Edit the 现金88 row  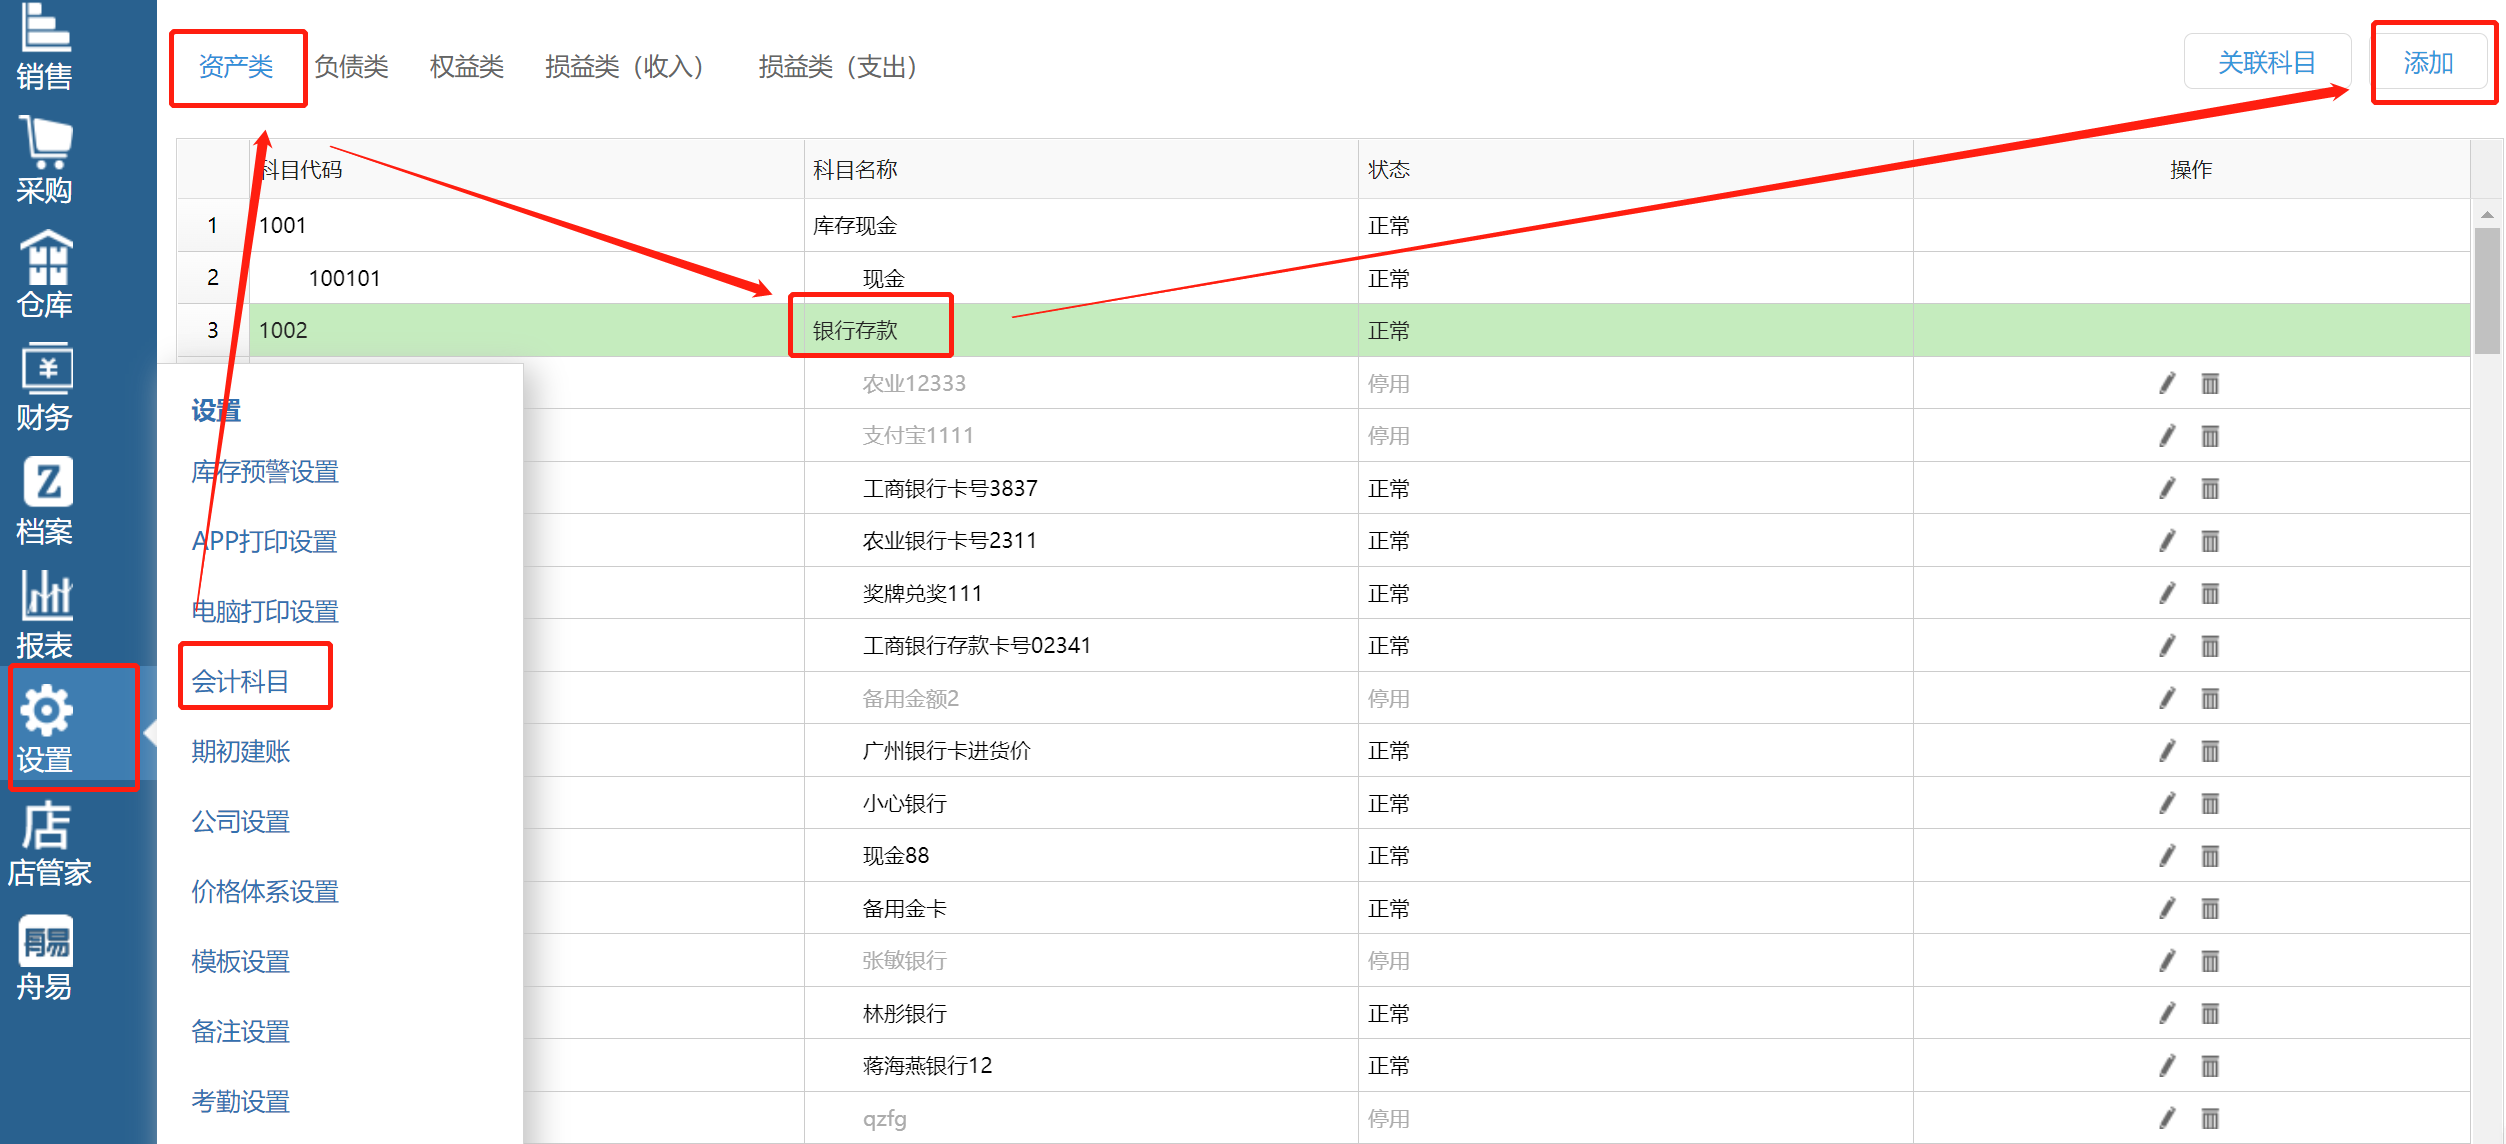click(x=2167, y=856)
